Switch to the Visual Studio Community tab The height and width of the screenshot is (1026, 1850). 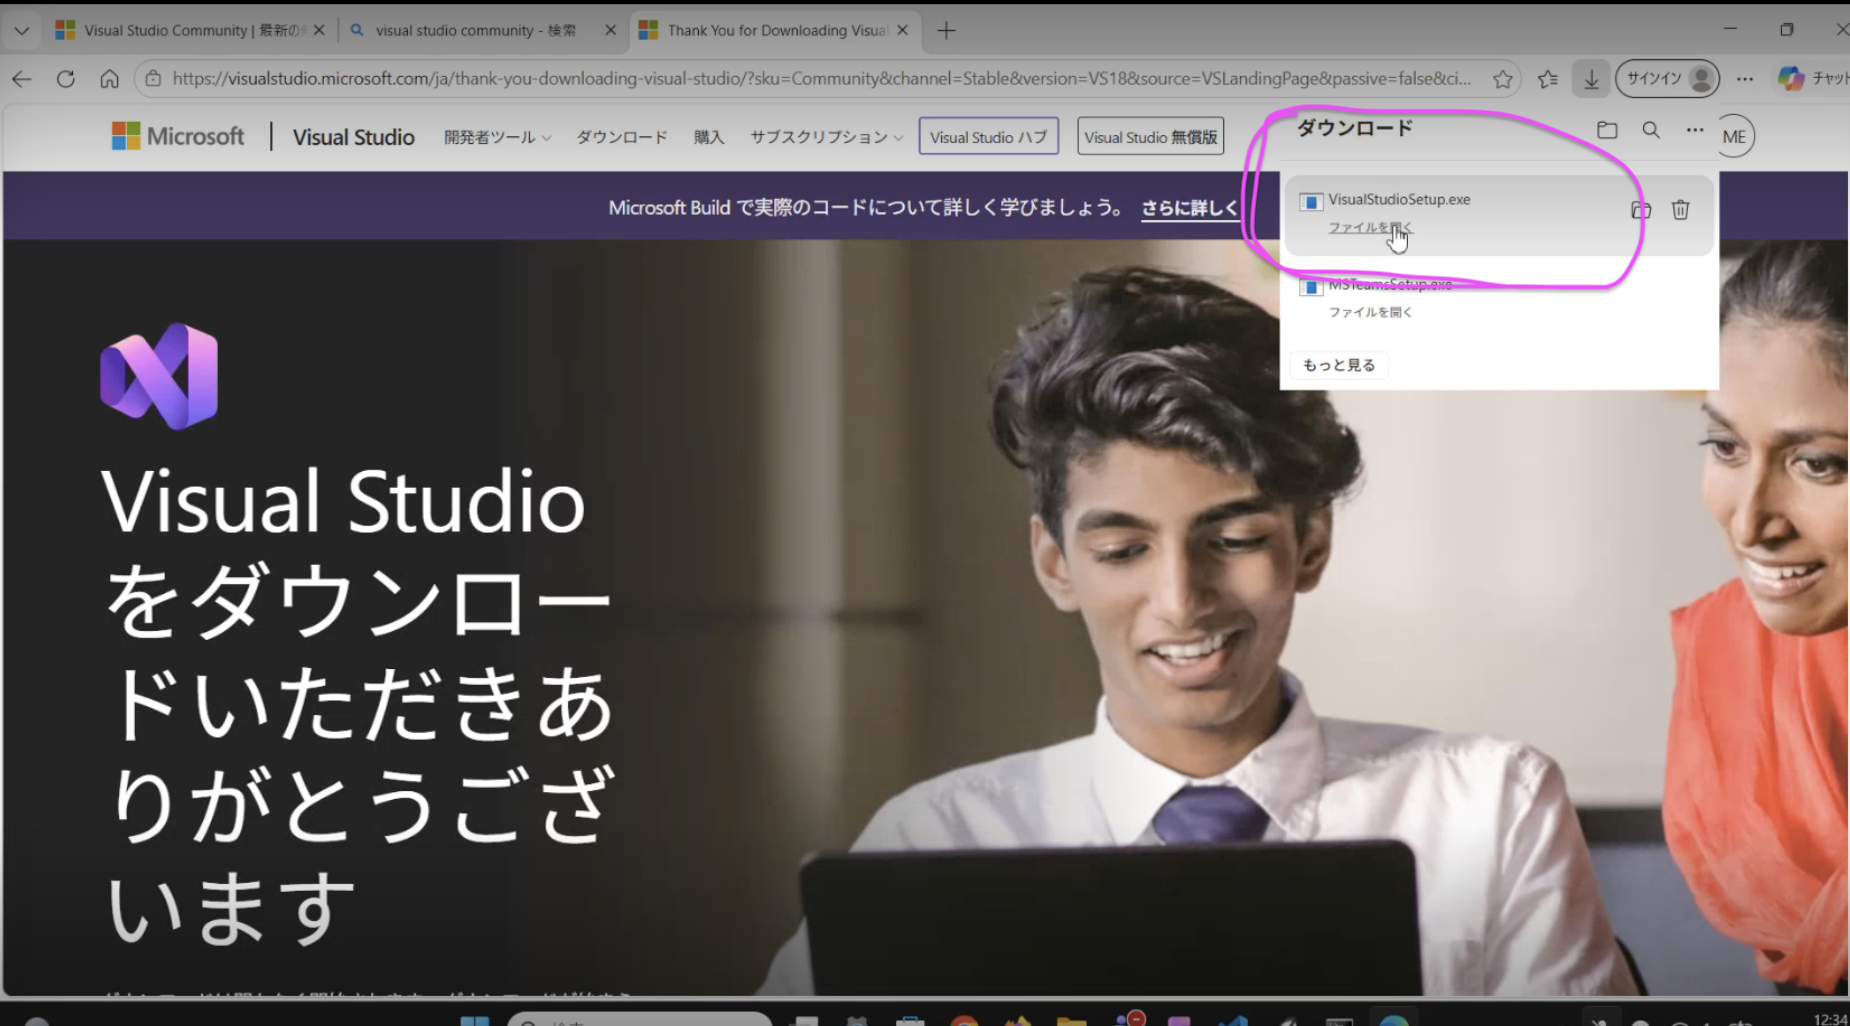pos(191,30)
